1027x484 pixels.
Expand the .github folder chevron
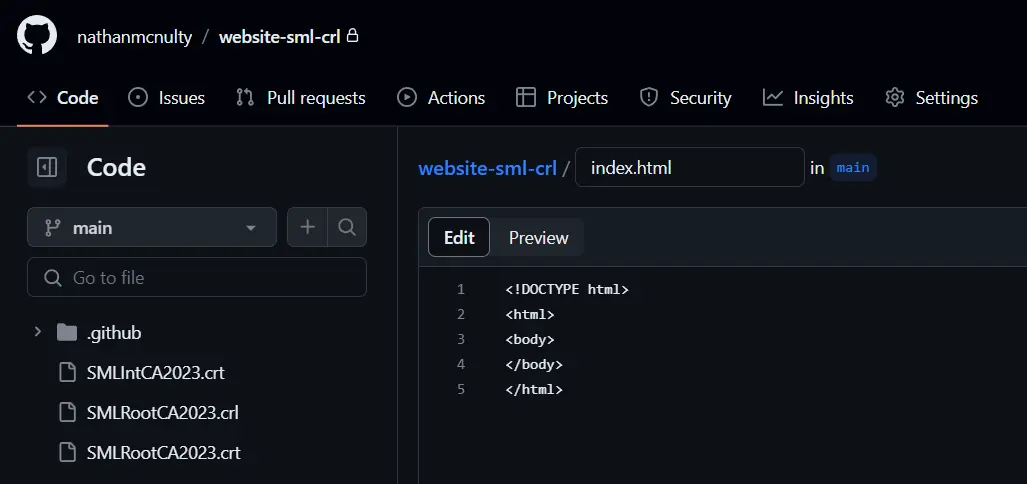point(38,332)
